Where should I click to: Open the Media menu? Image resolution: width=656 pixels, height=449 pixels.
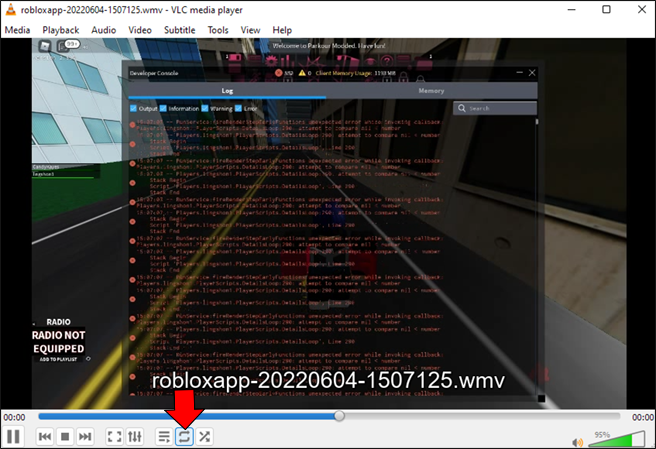coord(17,30)
